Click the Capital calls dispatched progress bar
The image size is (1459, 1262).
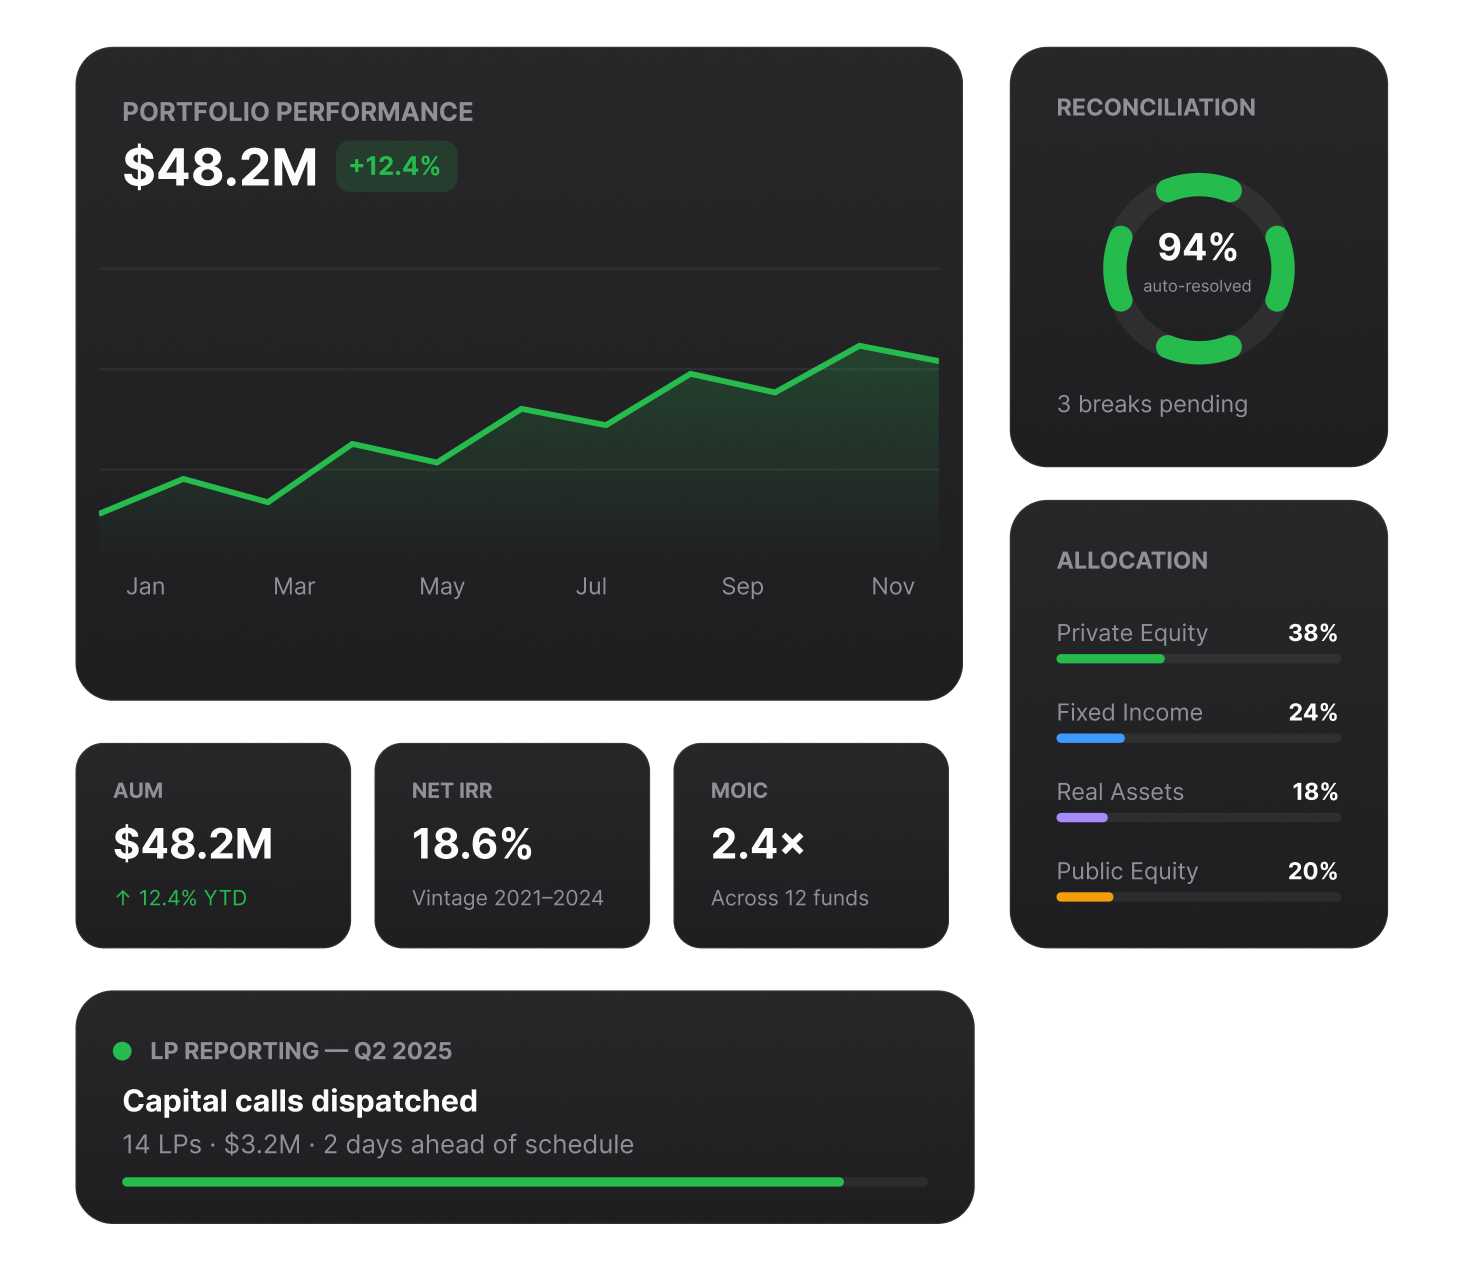[x=525, y=1182]
